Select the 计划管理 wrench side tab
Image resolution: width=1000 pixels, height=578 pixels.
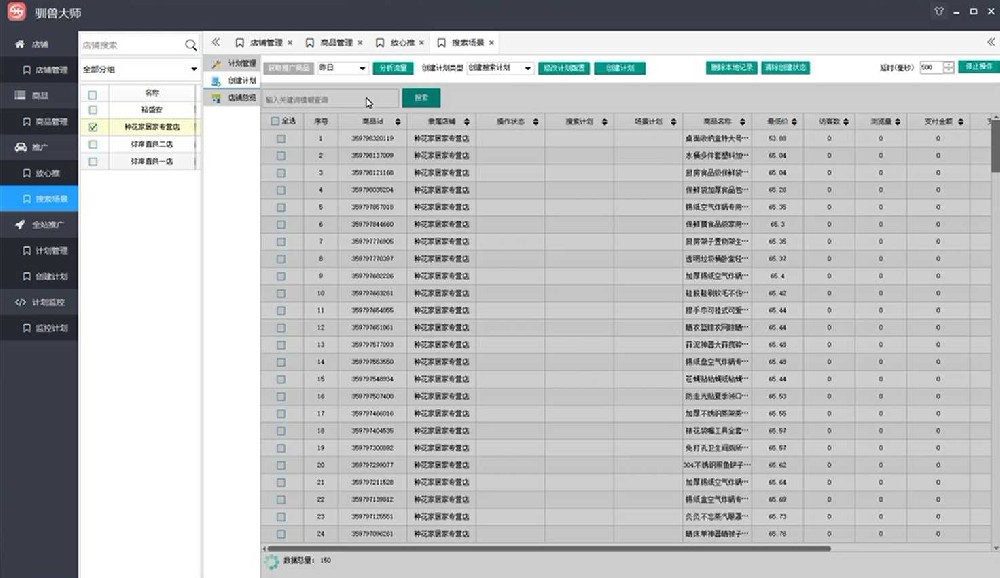pos(216,64)
